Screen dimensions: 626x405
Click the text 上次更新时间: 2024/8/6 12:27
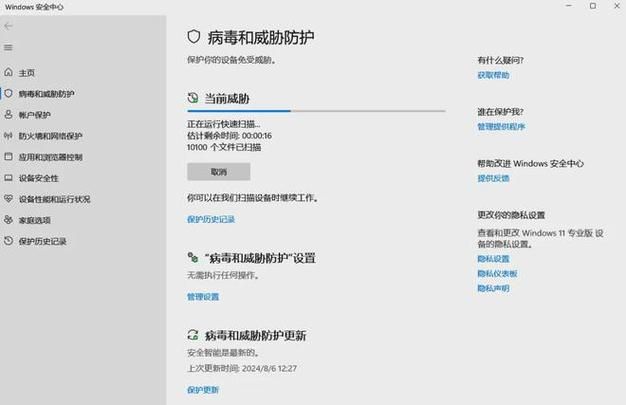tap(242, 368)
